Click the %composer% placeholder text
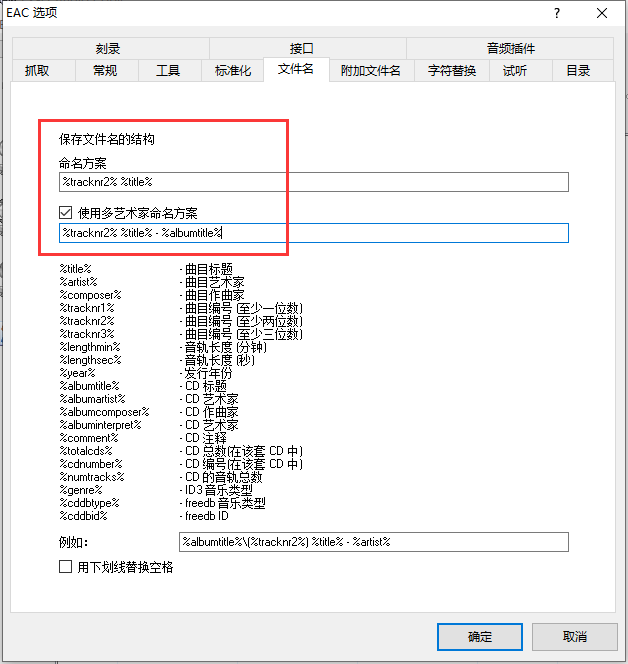Image resolution: width=628 pixels, height=664 pixels. 90,295
